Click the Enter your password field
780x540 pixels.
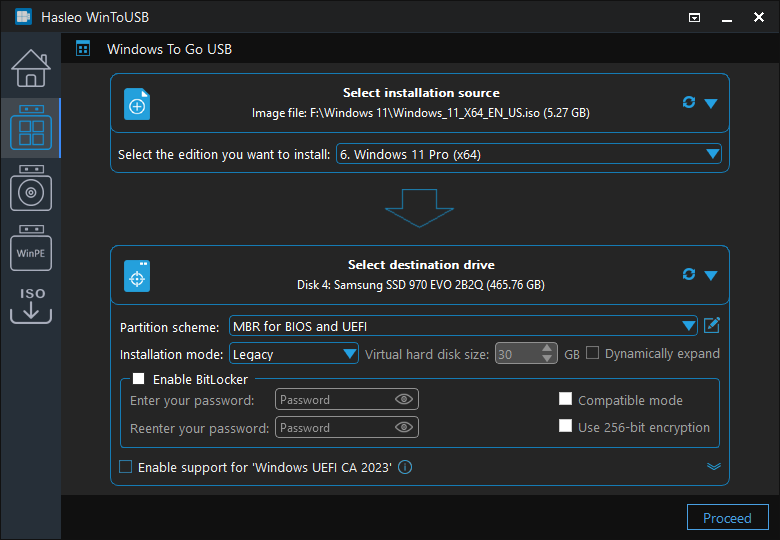(347, 399)
